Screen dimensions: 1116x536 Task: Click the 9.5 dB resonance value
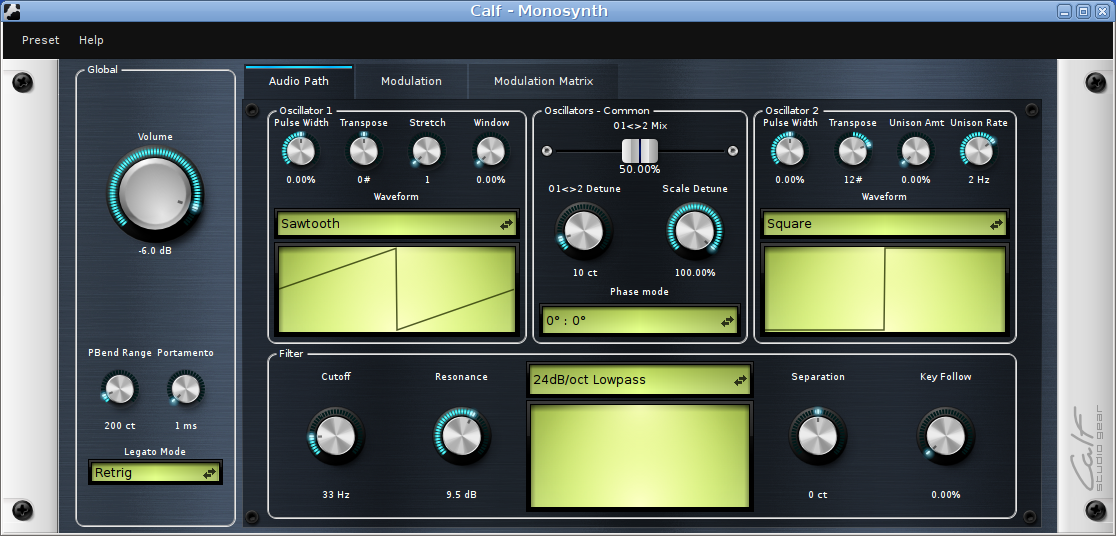pyautogui.click(x=461, y=495)
